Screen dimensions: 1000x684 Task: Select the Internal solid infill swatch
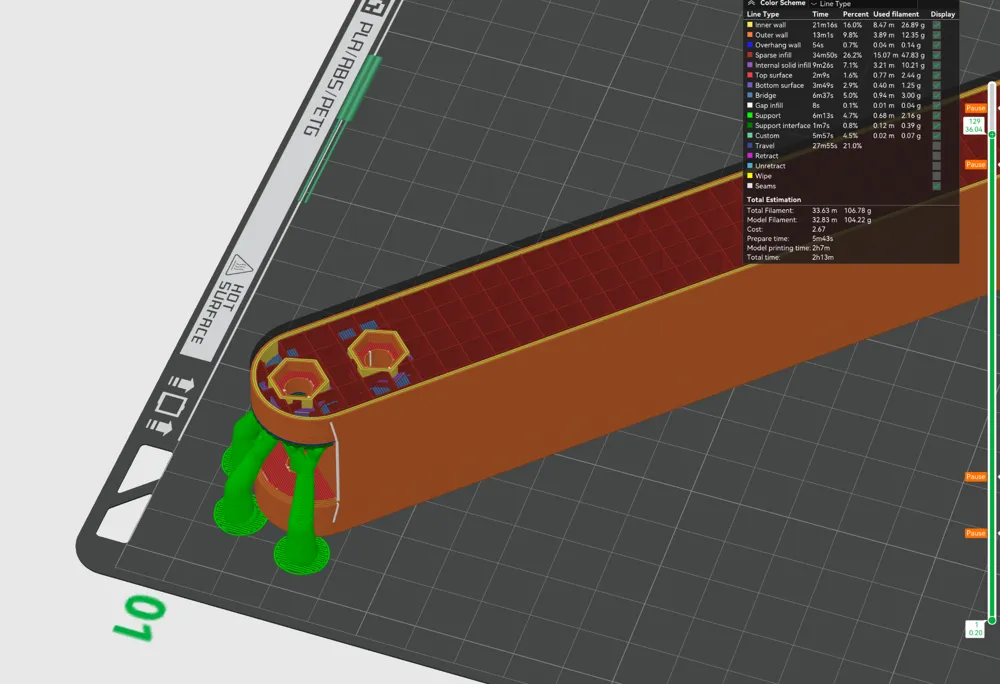pyautogui.click(x=750, y=65)
